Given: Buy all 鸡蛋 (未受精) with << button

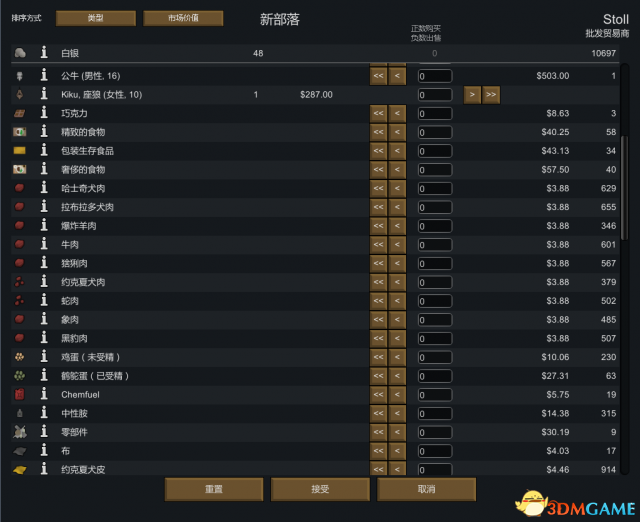Looking at the screenshot, I should pos(378,358).
